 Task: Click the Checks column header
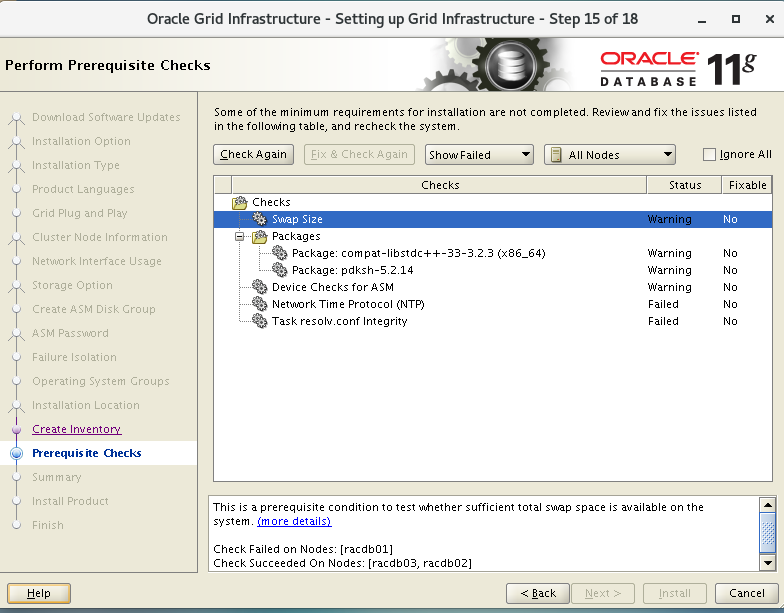point(439,185)
